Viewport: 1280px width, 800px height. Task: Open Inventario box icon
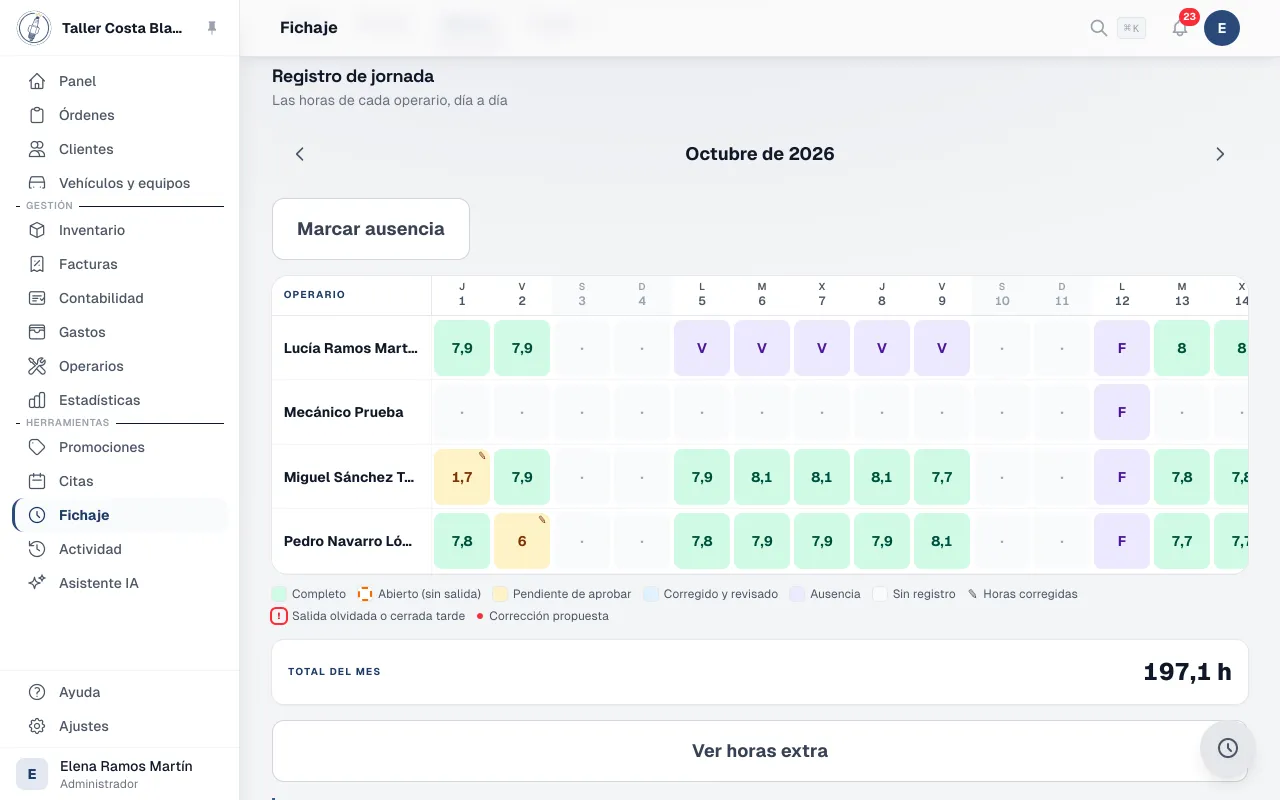click(x=37, y=230)
